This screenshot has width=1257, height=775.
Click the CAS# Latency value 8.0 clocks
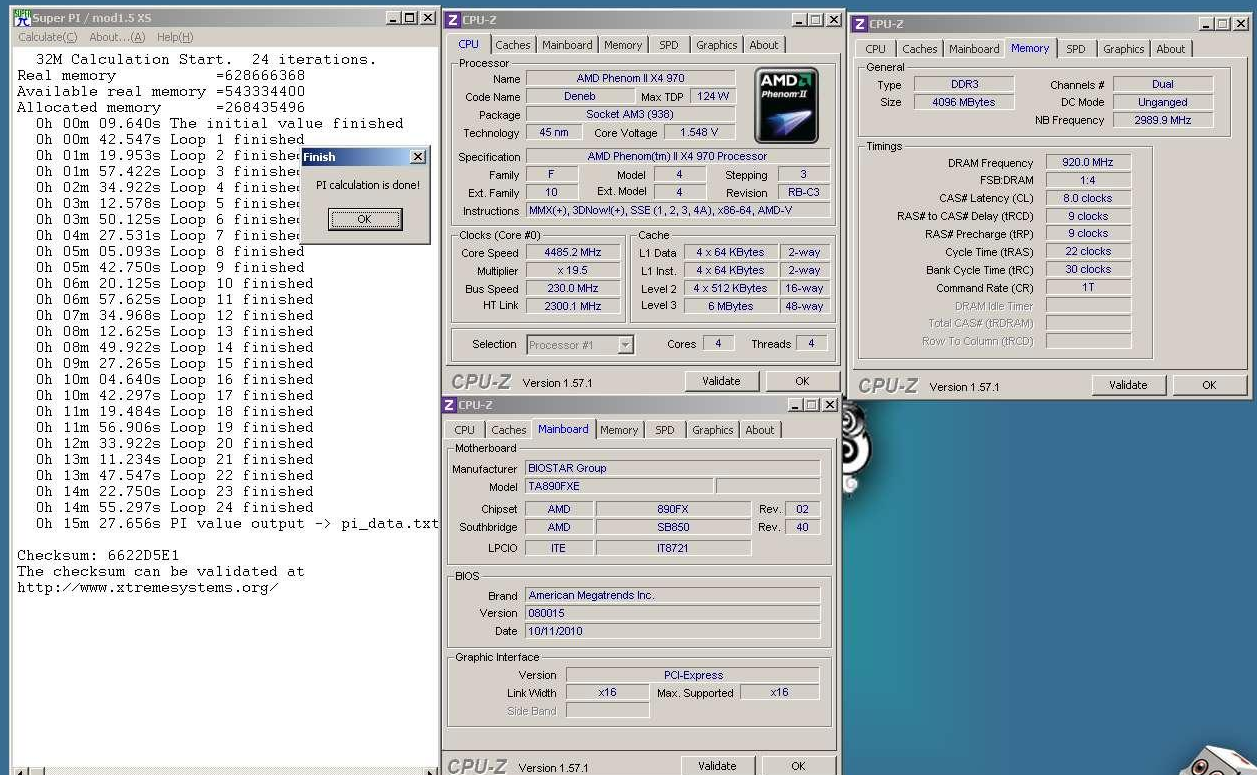point(1088,199)
